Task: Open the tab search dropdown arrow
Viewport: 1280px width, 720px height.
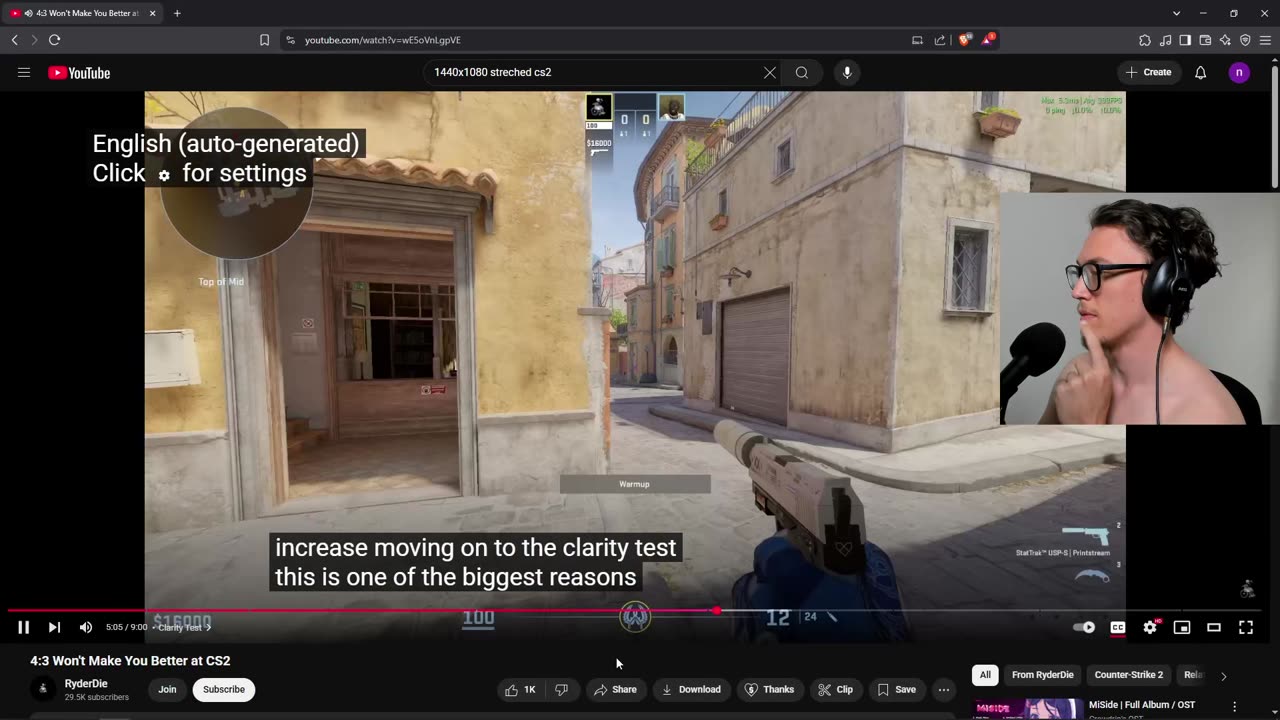Action: tap(1176, 13)
